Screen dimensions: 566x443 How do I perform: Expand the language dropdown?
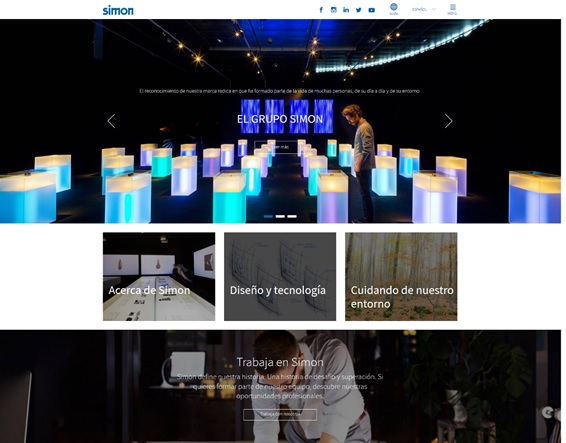(x=424, y=9)
